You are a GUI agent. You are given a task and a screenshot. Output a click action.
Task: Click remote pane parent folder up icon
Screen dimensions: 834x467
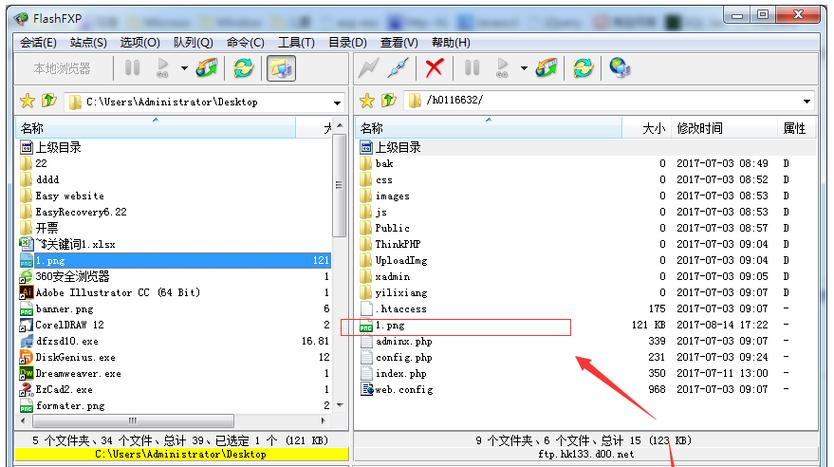[x=389, y=100]
